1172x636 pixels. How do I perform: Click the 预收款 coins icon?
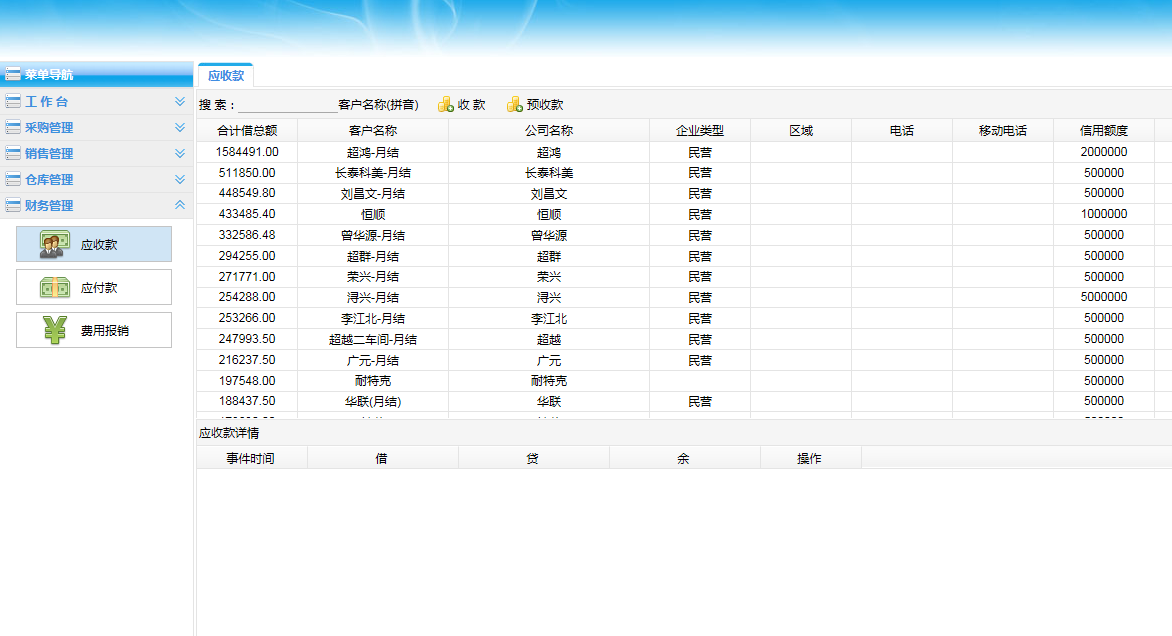click(515, 105)
